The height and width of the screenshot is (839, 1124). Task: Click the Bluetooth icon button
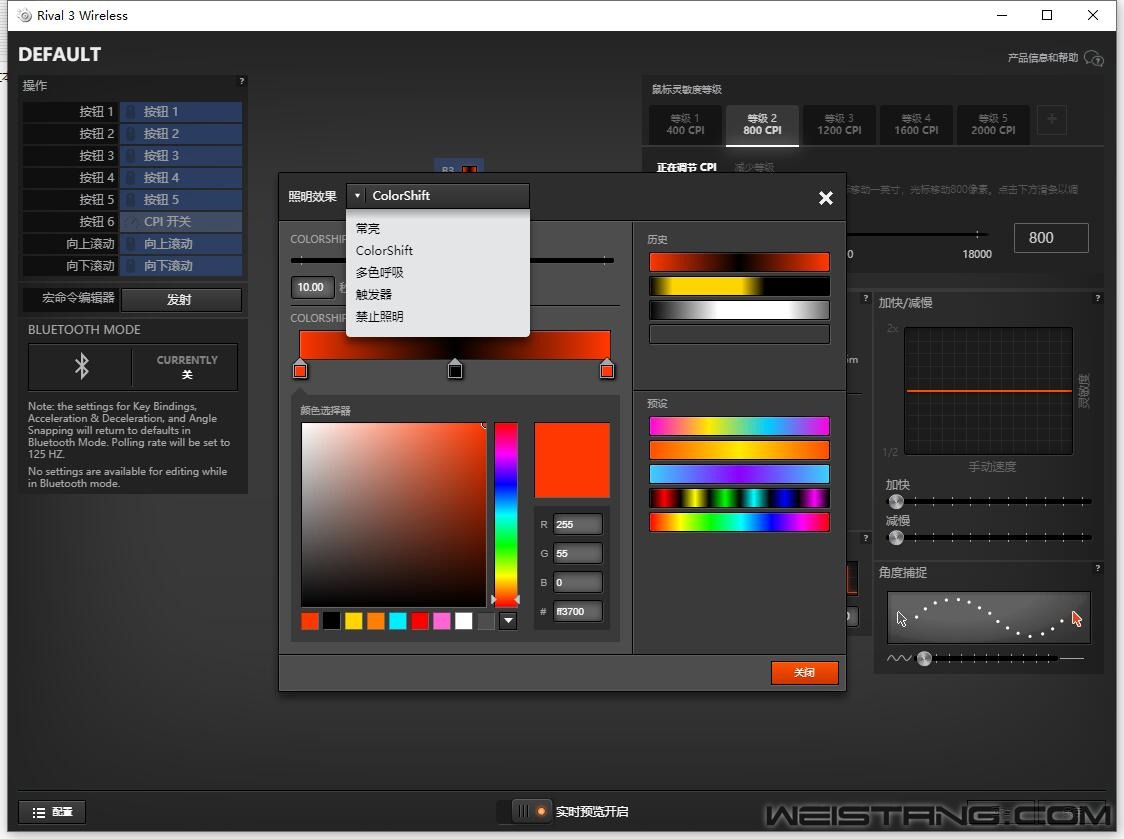(81, 366)
